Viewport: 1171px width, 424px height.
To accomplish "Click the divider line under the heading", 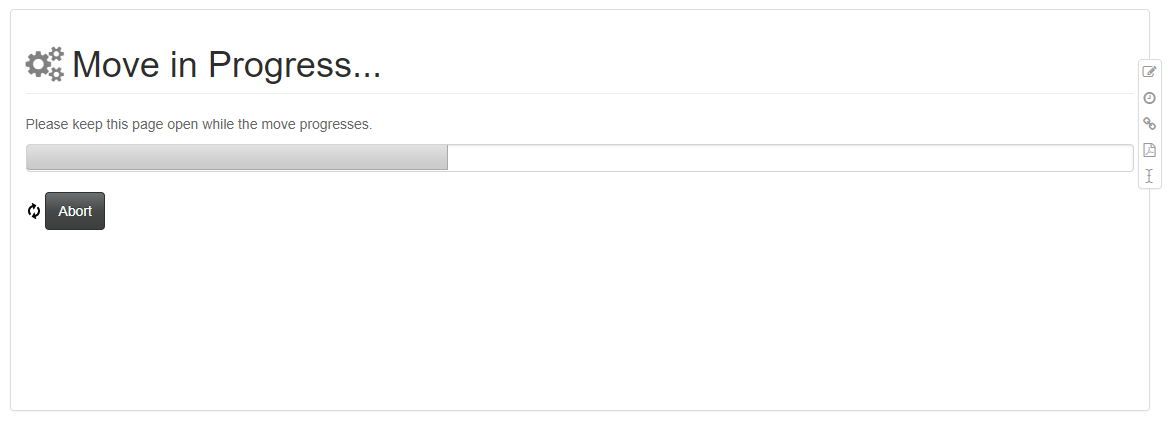I will pyautogui.click(x=580, y=93).
